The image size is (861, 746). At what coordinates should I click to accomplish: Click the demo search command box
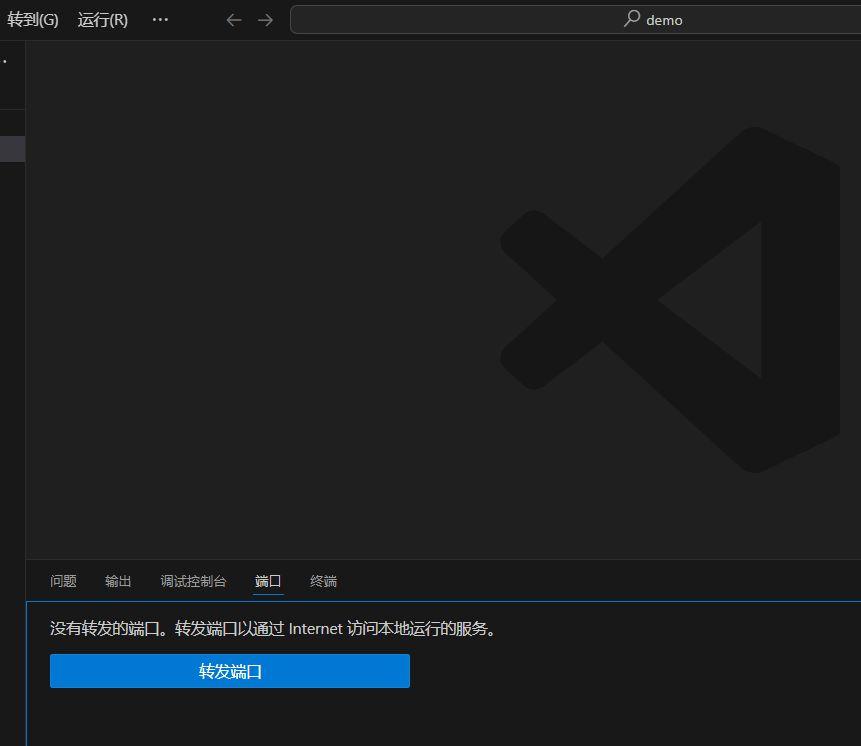click(575, 20)
